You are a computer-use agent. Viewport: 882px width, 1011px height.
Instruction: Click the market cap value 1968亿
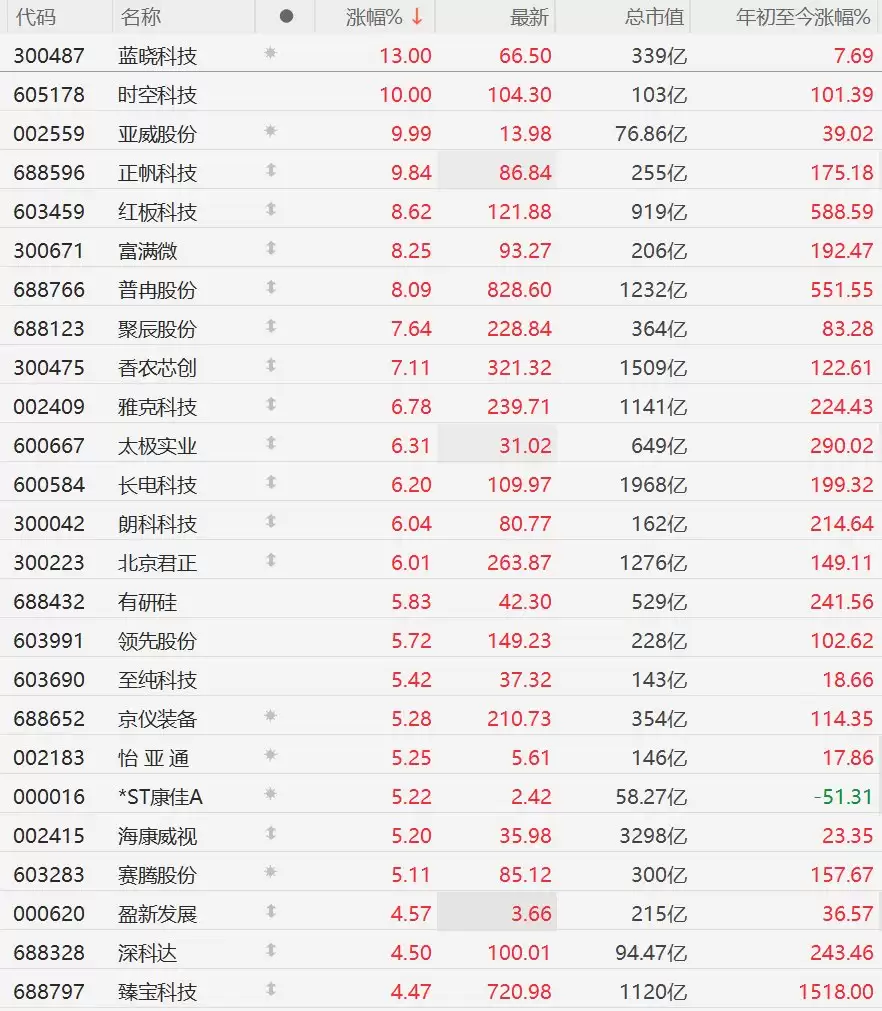(653, 485)
